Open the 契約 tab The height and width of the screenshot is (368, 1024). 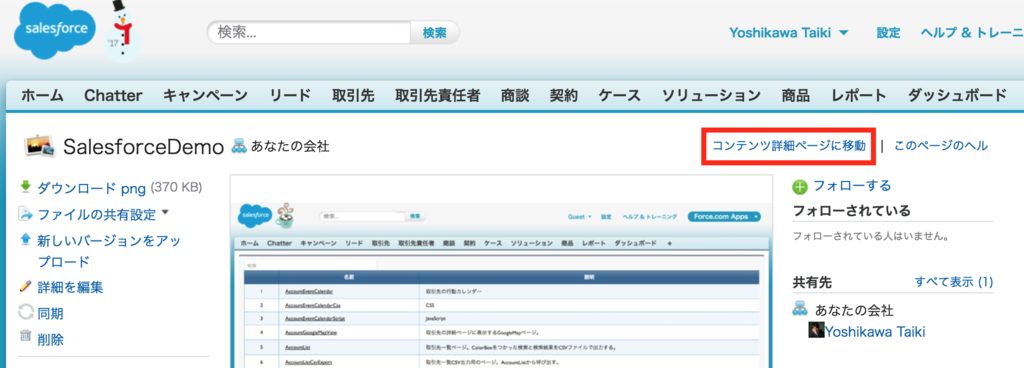(564, 96)
